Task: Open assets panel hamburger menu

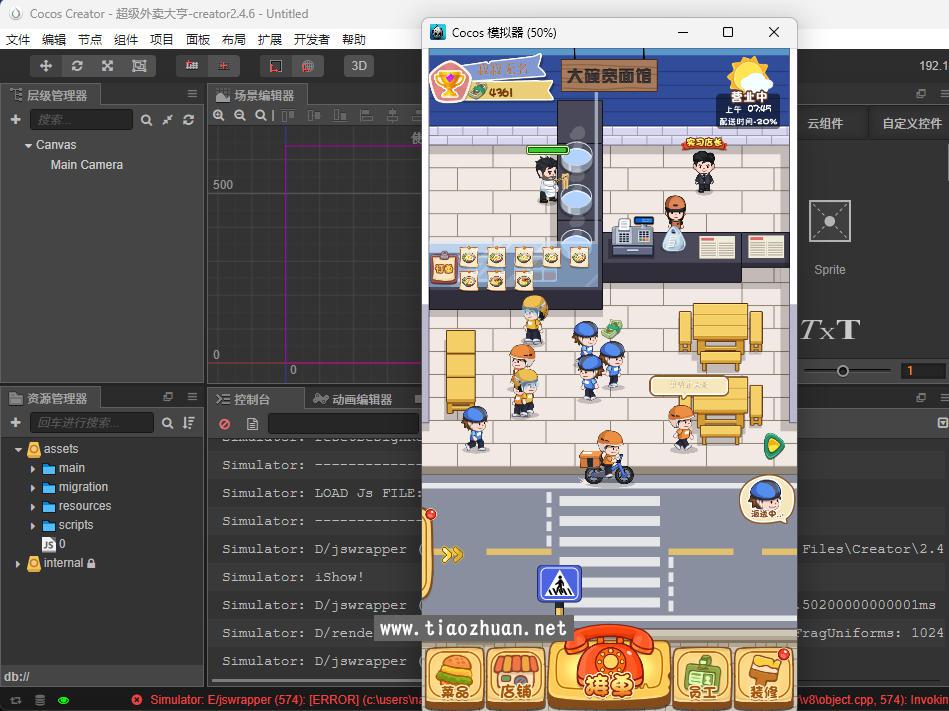Action: click(x=192, y=397)
